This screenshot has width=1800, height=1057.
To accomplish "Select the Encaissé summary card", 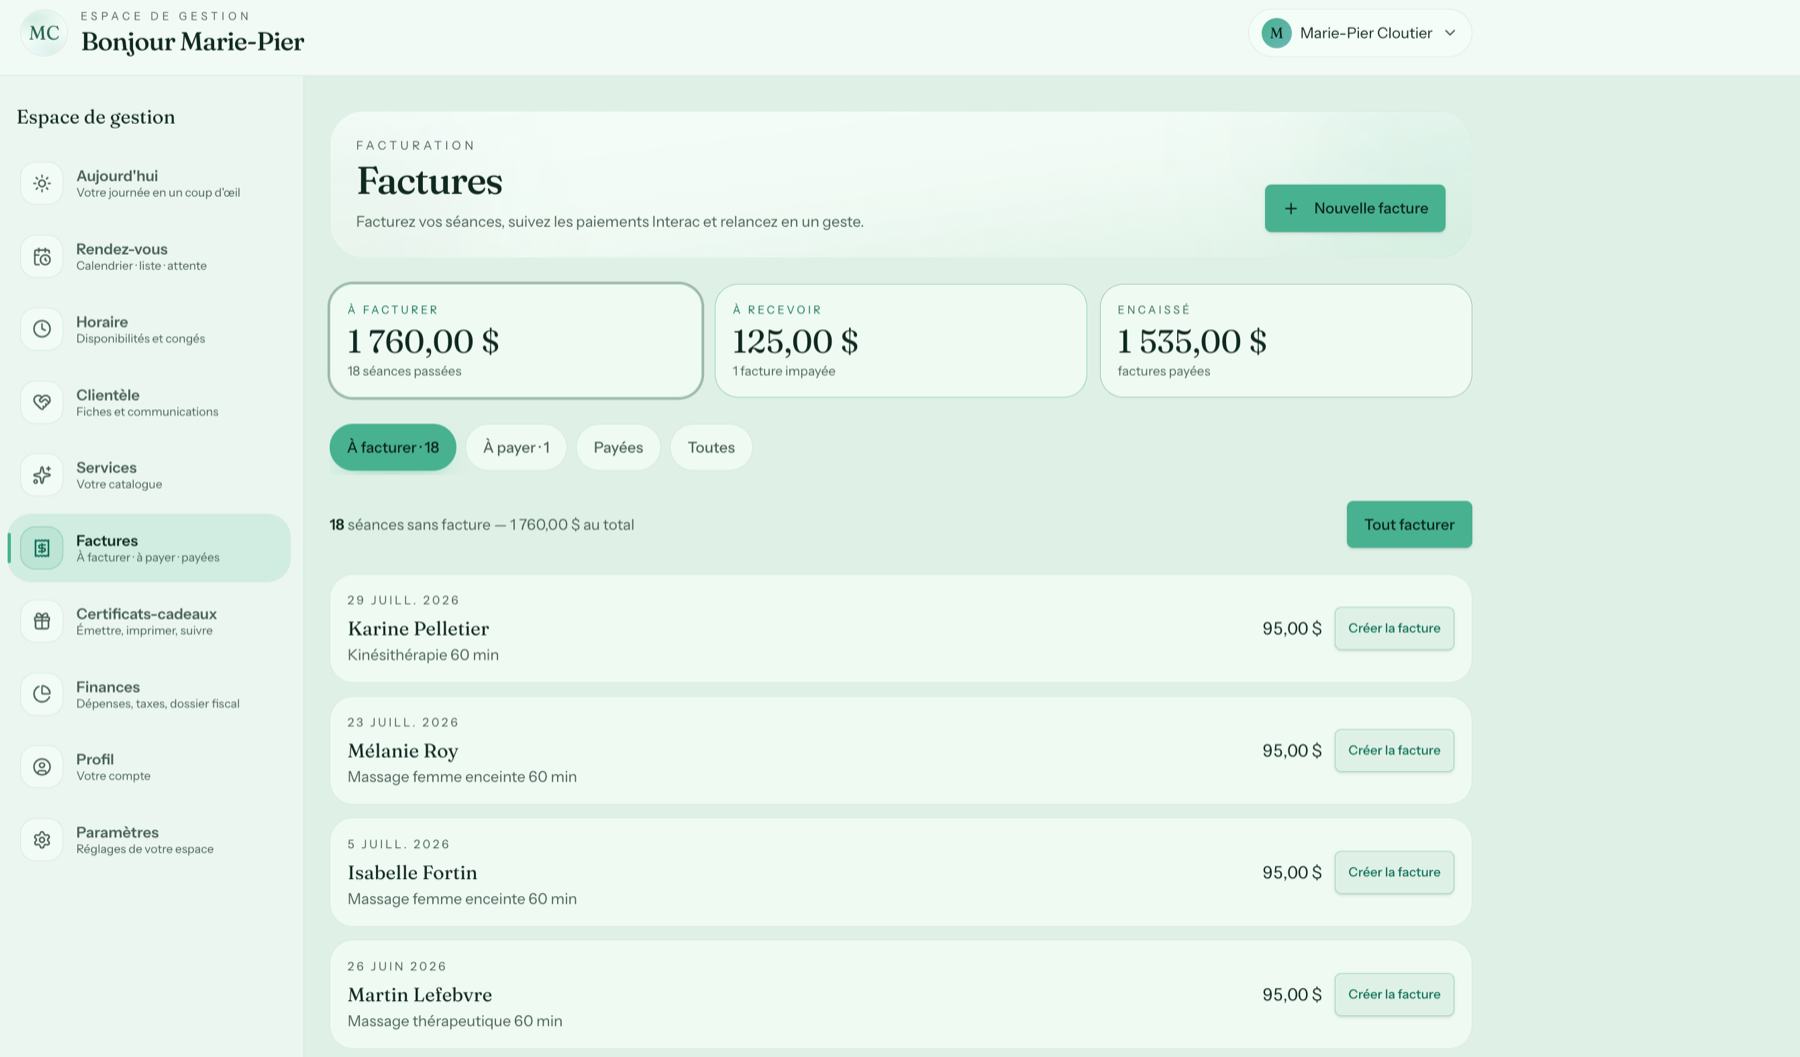I will tap(1285, 341).
